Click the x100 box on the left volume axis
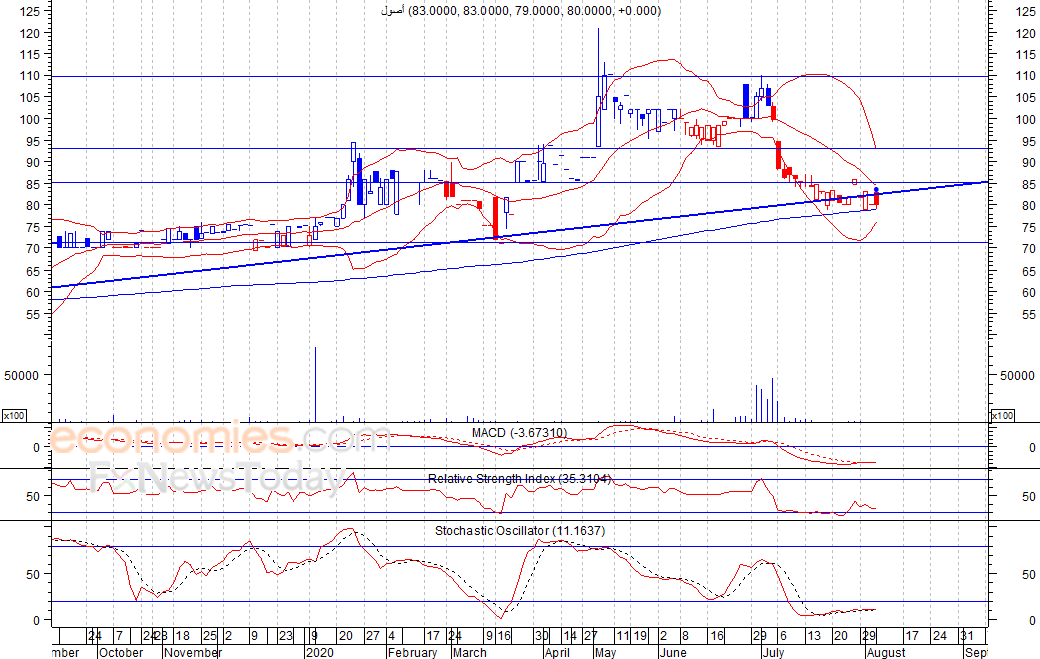 [x=14, y=416]
